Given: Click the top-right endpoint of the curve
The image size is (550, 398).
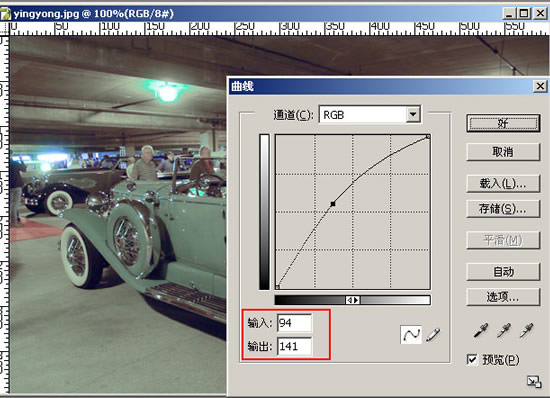Looking at the screenshot, I should tap(428, 136).
